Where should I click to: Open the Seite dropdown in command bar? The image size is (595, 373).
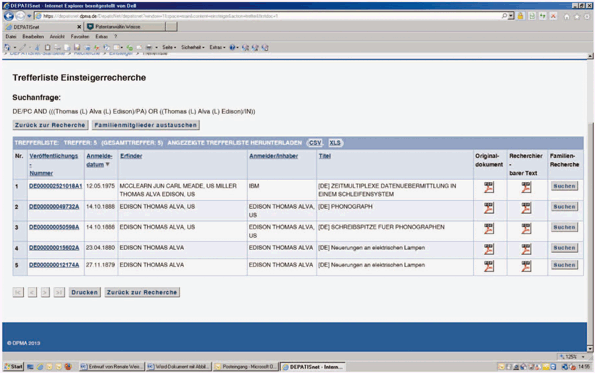pyautogui.click(x=169, y=47)
